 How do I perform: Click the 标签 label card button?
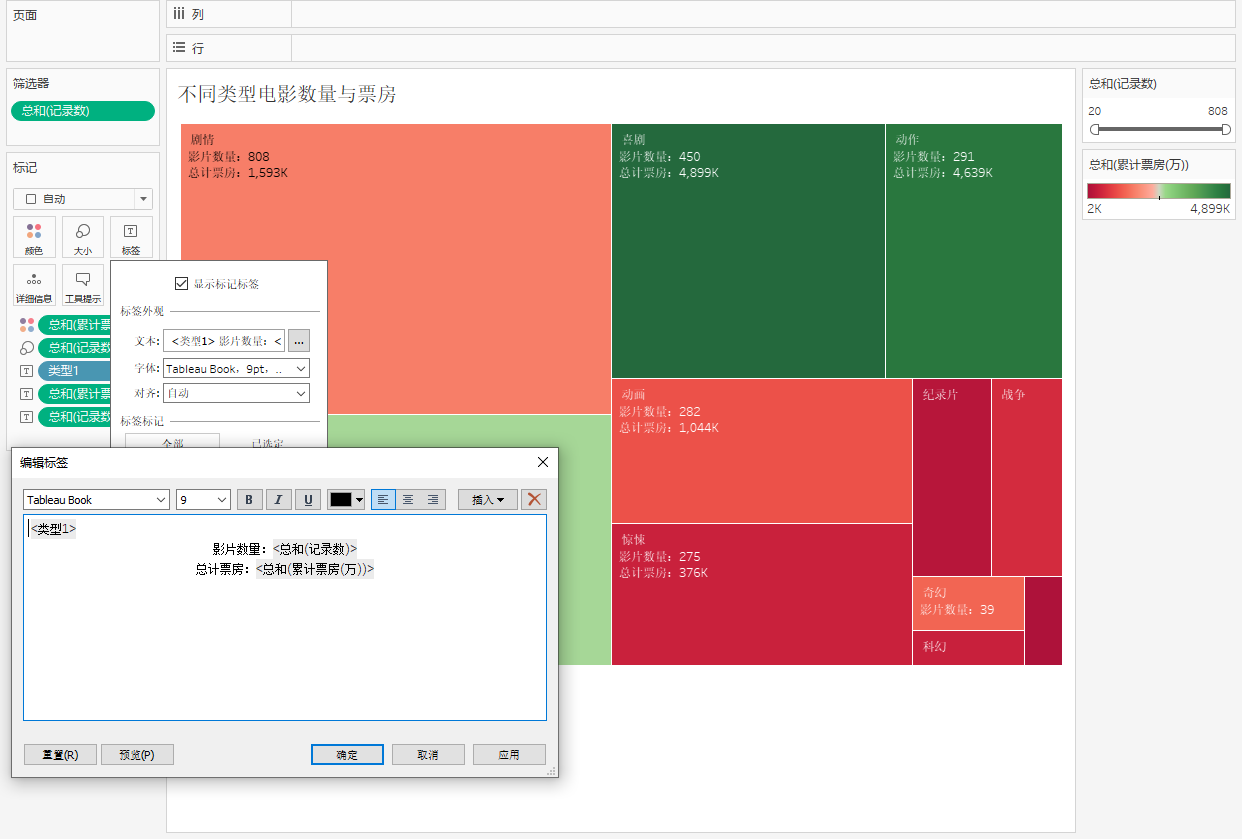click(x=131, y=237)
